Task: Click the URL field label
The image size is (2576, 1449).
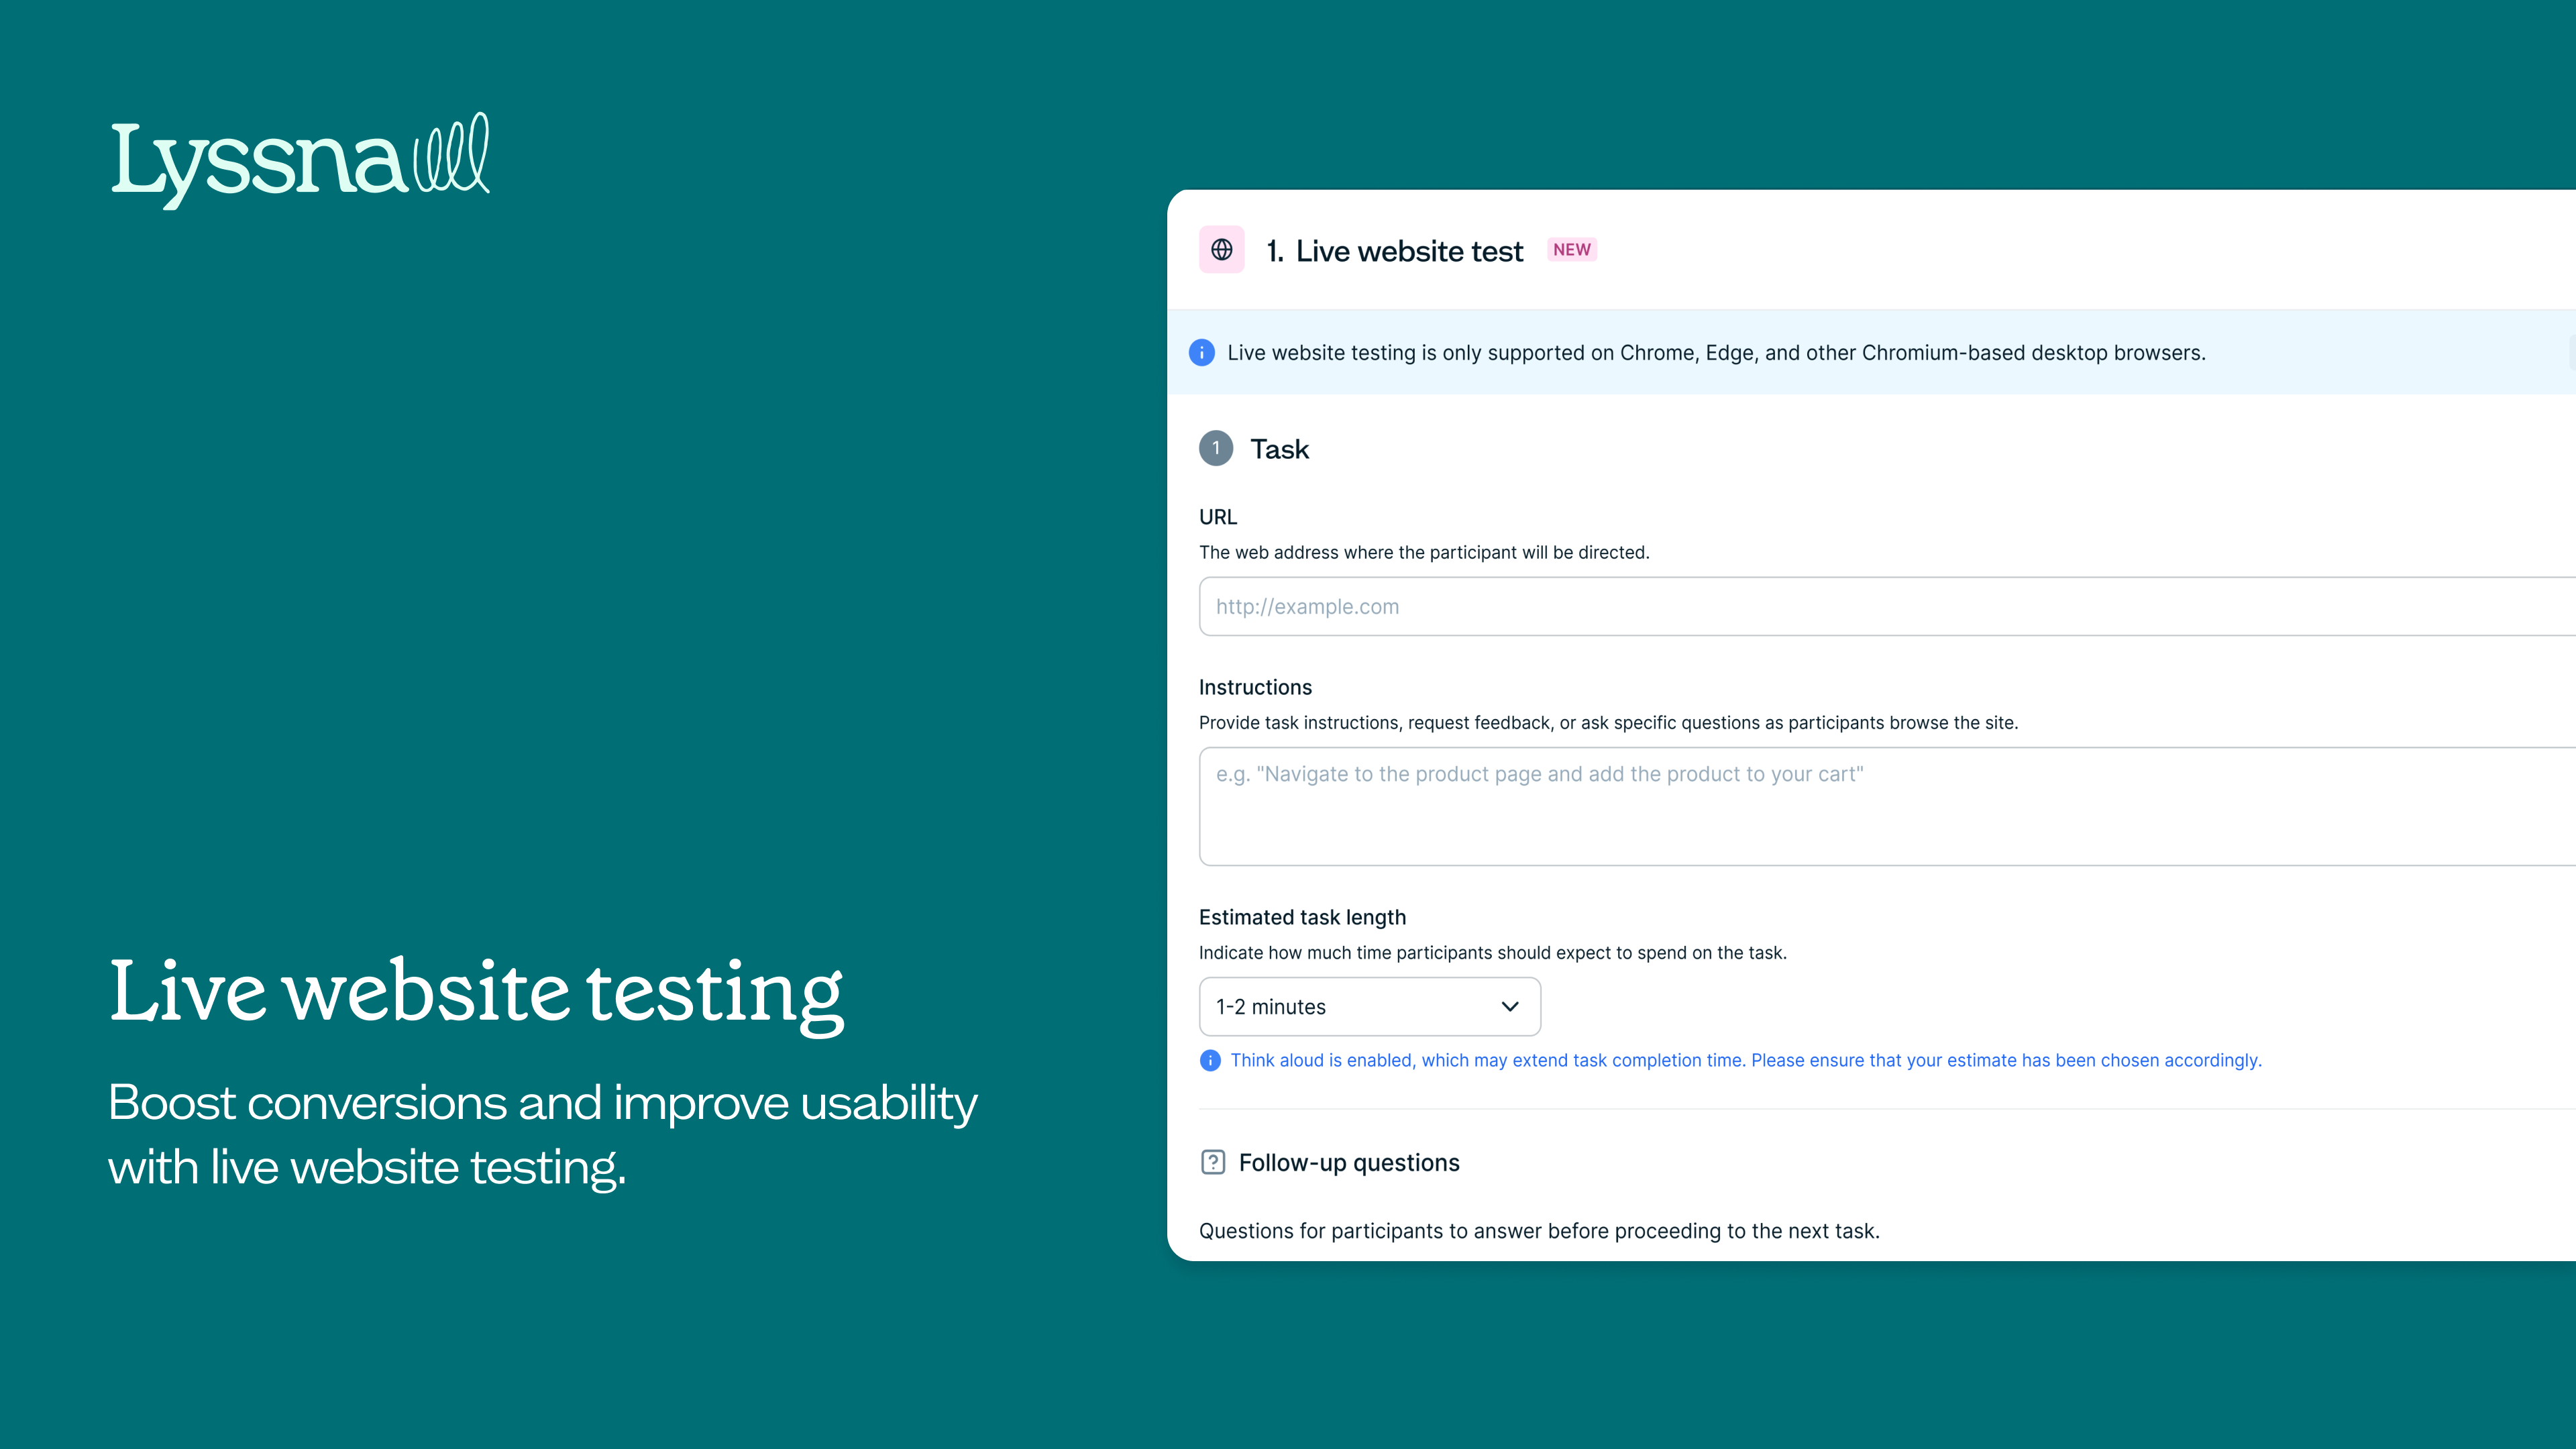Action: coord(1218,517)
